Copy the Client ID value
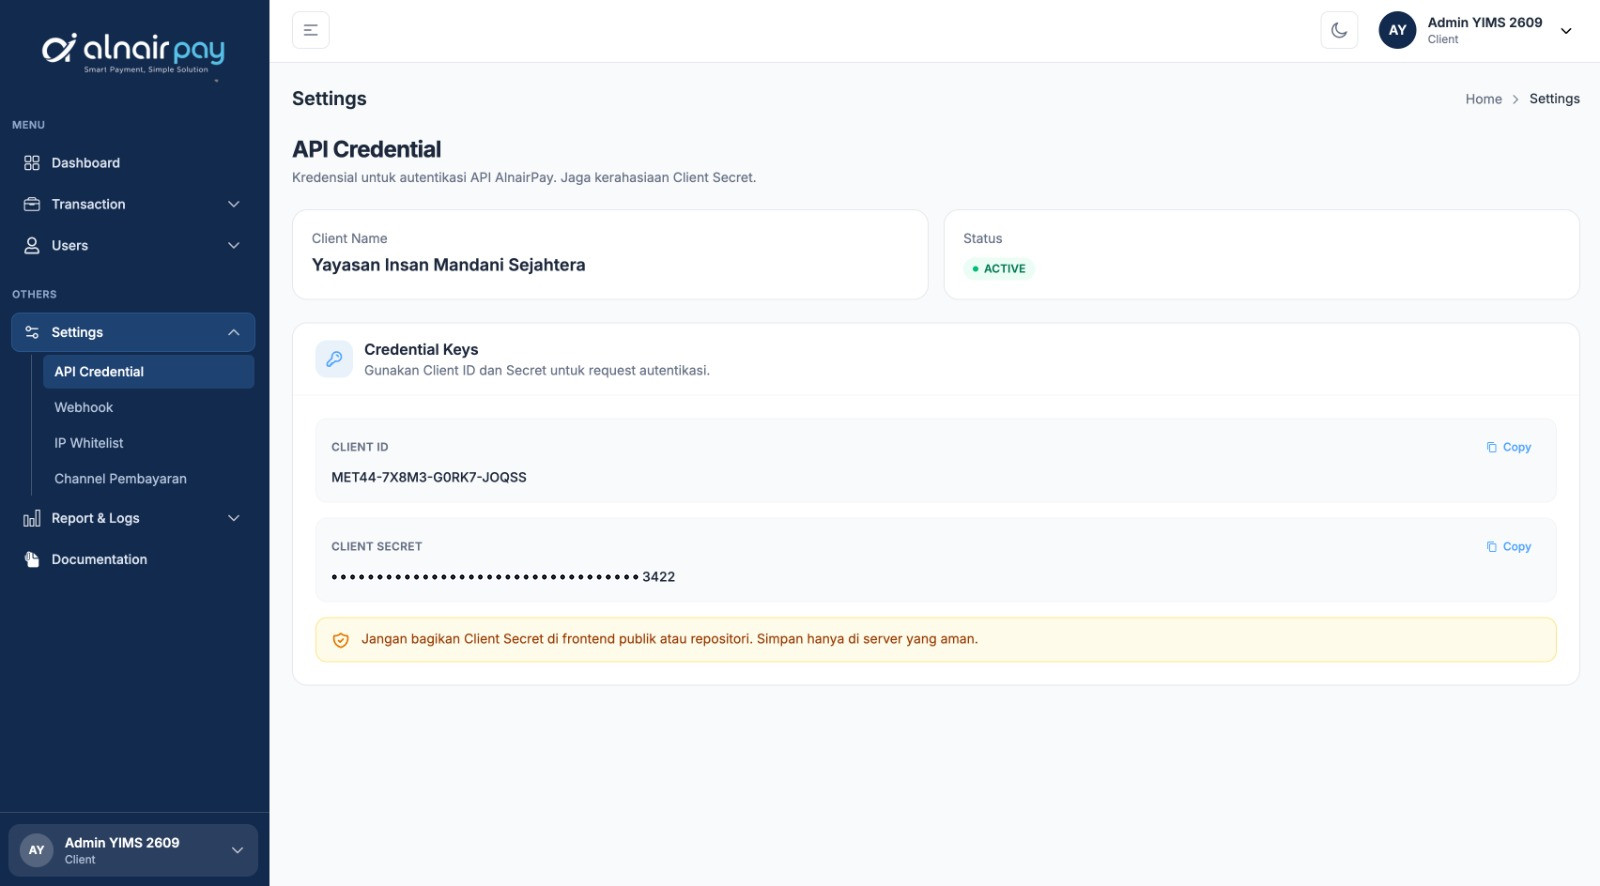 1509,447
